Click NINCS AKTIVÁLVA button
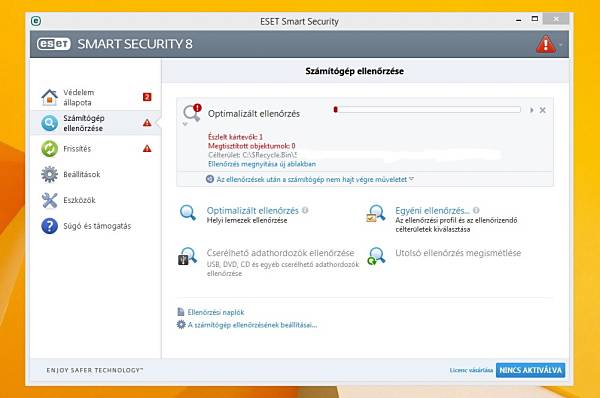The width and height of the screenshot is (600, 398). point(530,370)
